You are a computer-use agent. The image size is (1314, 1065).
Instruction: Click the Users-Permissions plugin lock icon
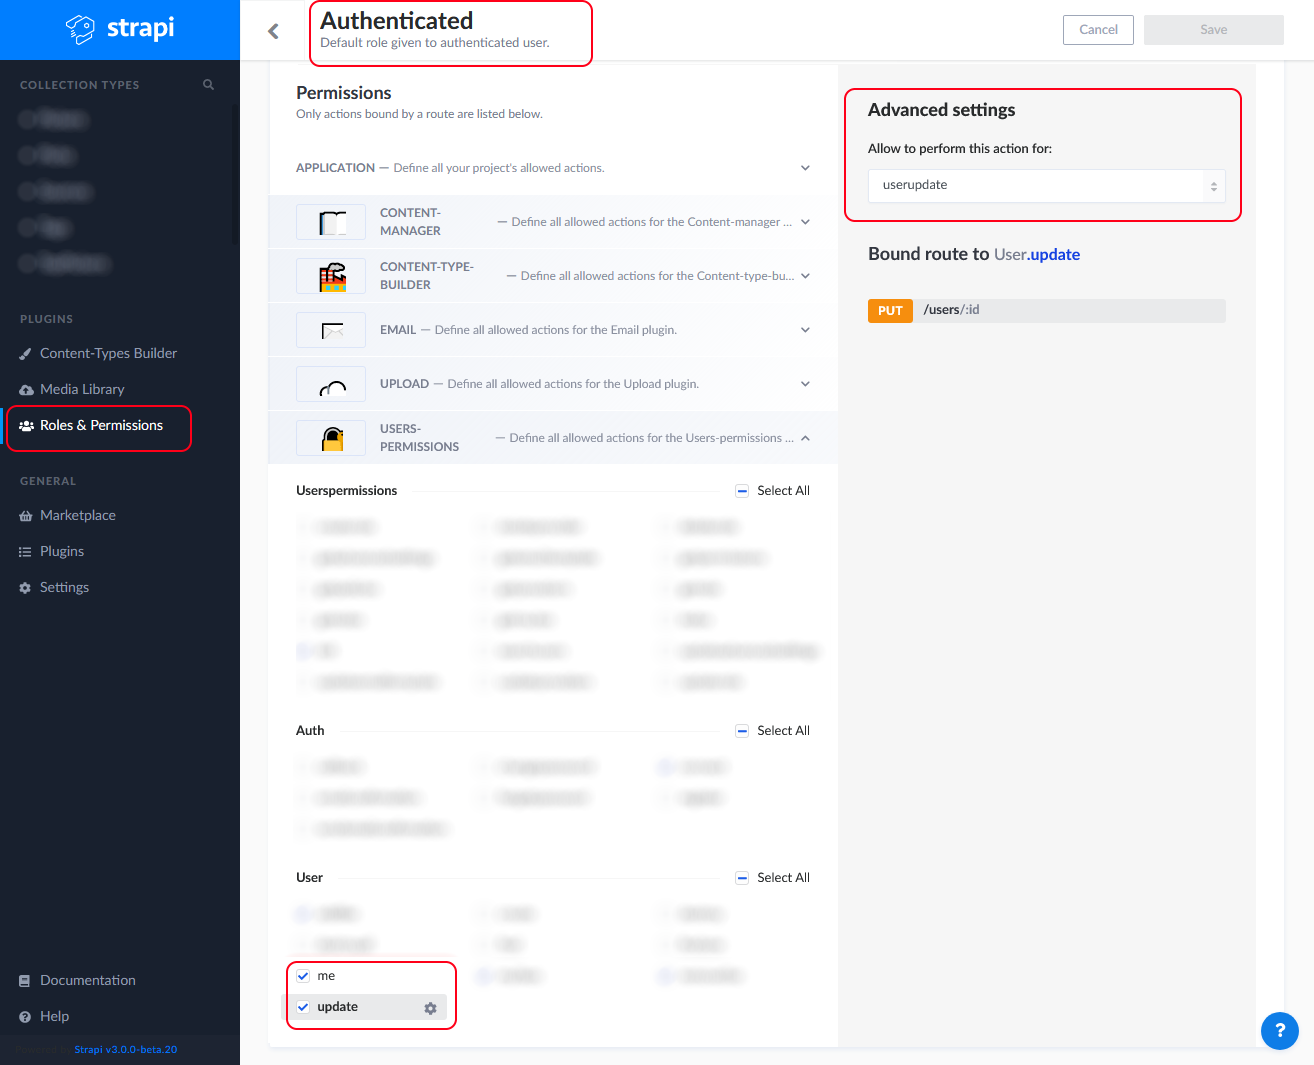[332, 438]
